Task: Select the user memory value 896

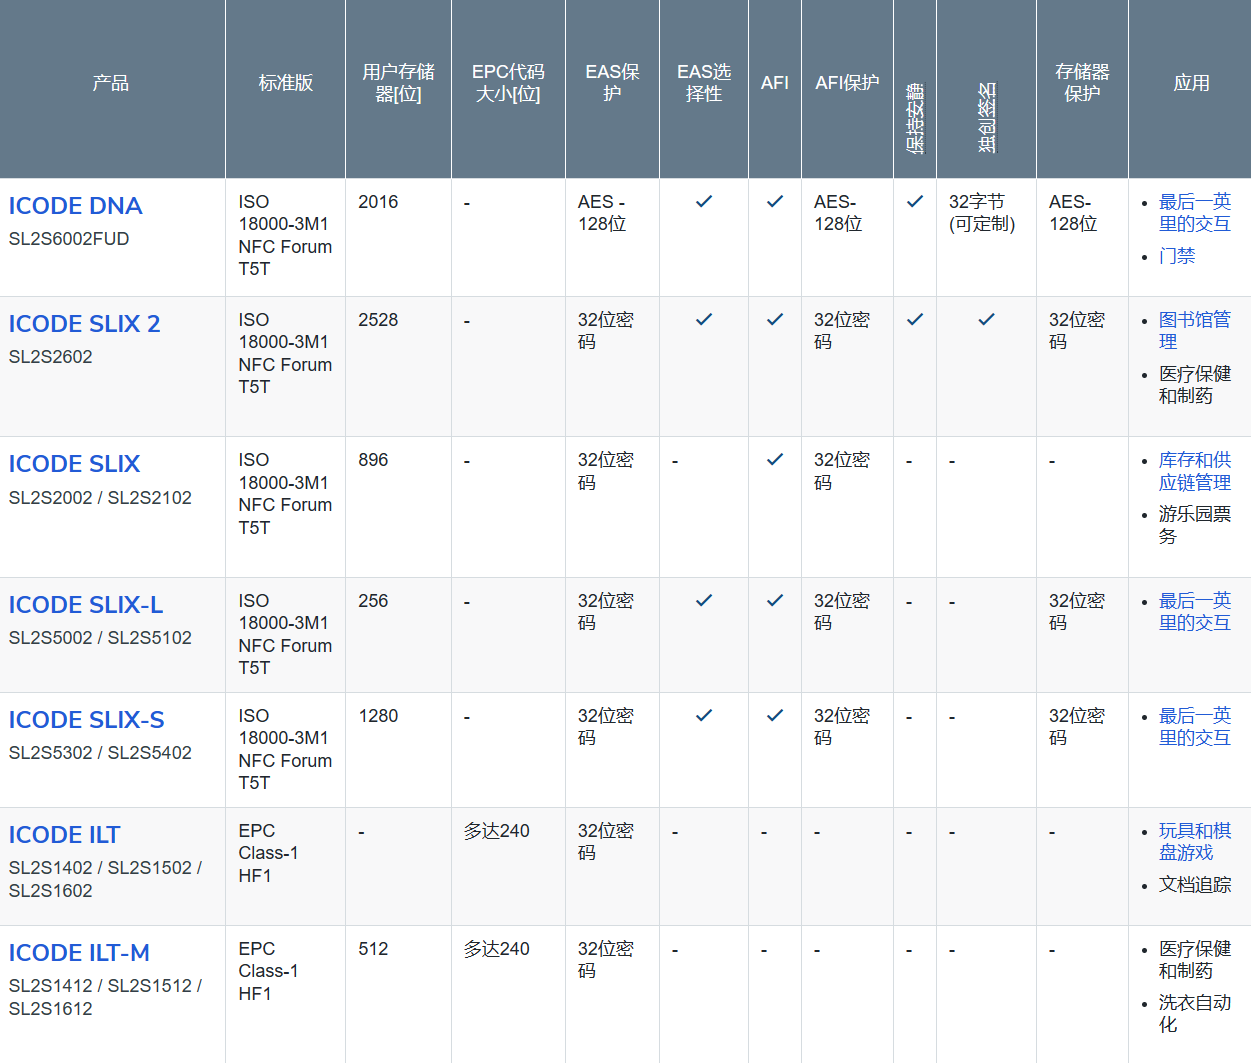Action: pyautogui.click(x=373, y=460)
